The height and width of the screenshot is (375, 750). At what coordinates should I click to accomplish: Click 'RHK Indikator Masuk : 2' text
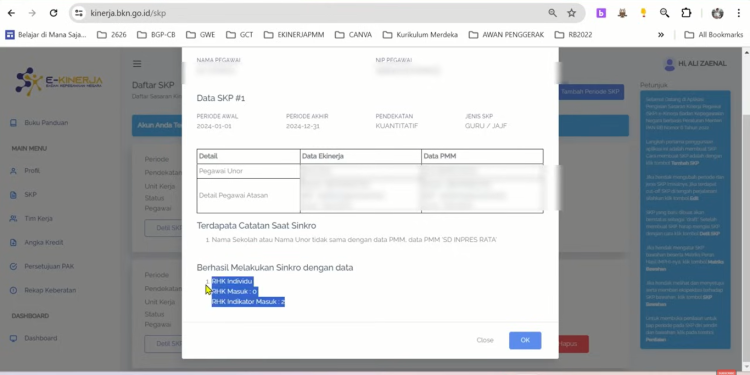click(248, 302)
